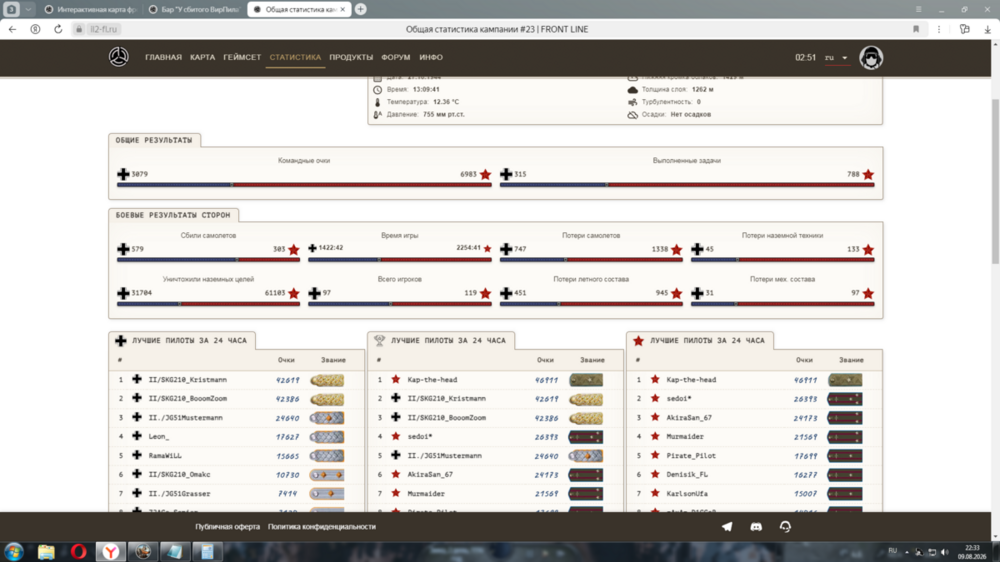This screenshot has width=1000, height=562.
Task: Open the site logo in the navigation bar
Action: (x=119, y=57)
